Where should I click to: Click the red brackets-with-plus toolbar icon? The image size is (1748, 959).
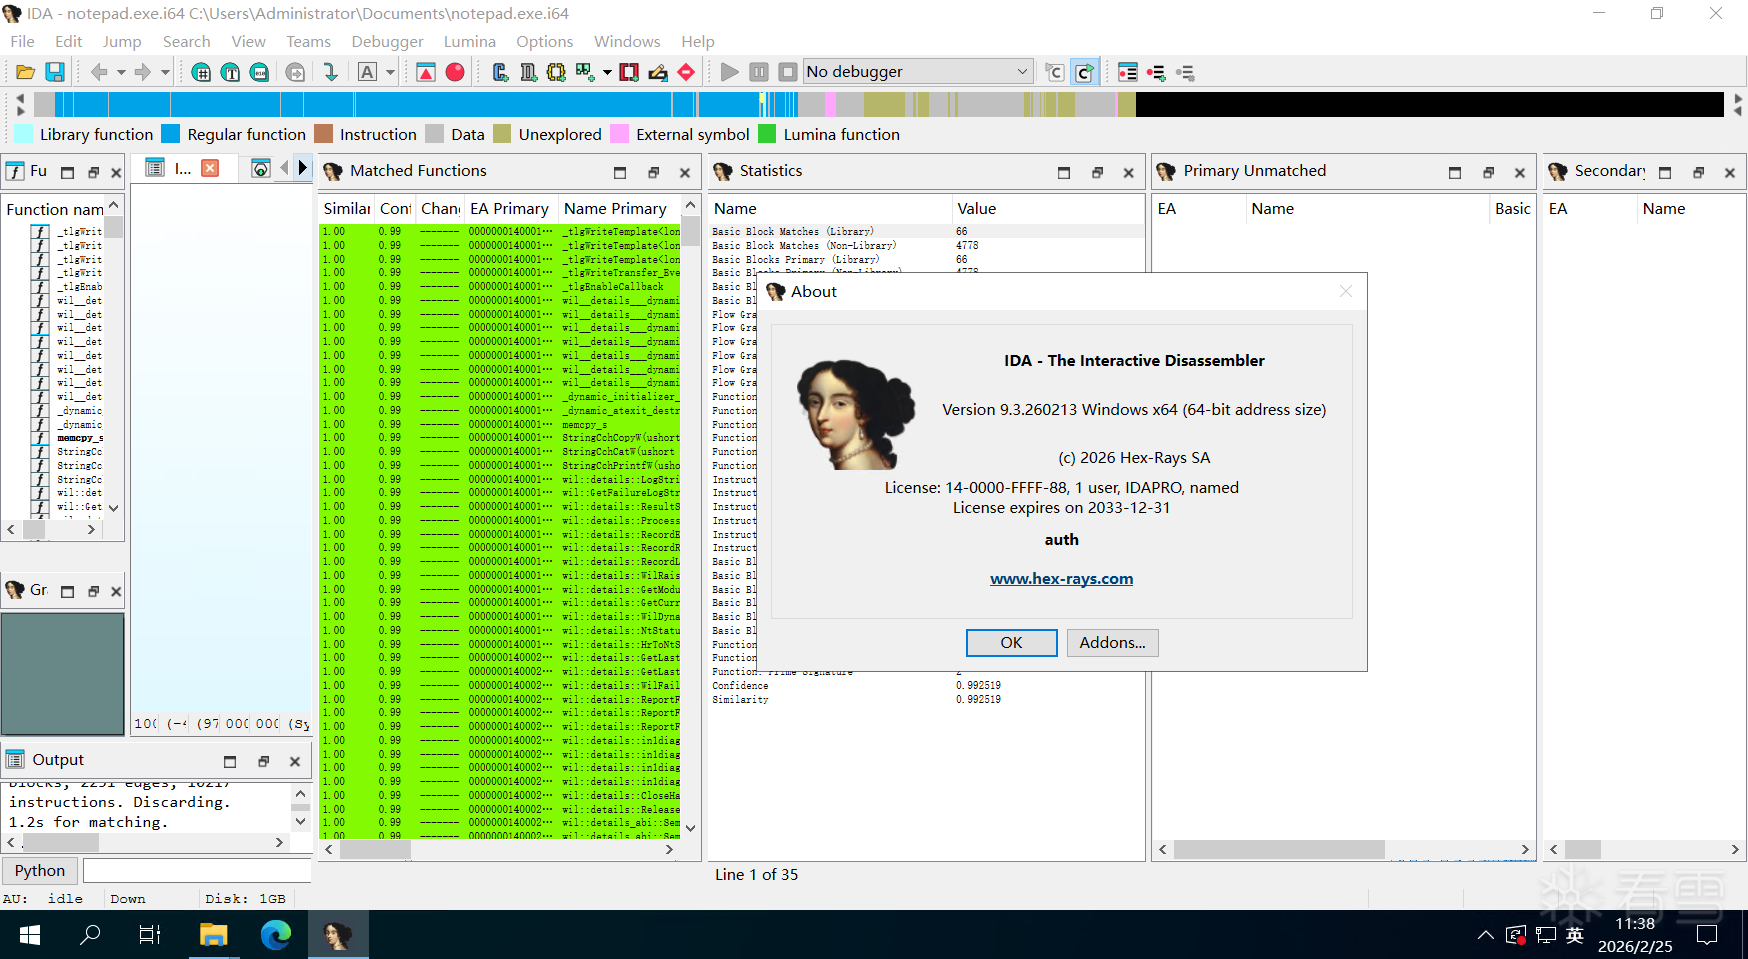tap(629, 72)
